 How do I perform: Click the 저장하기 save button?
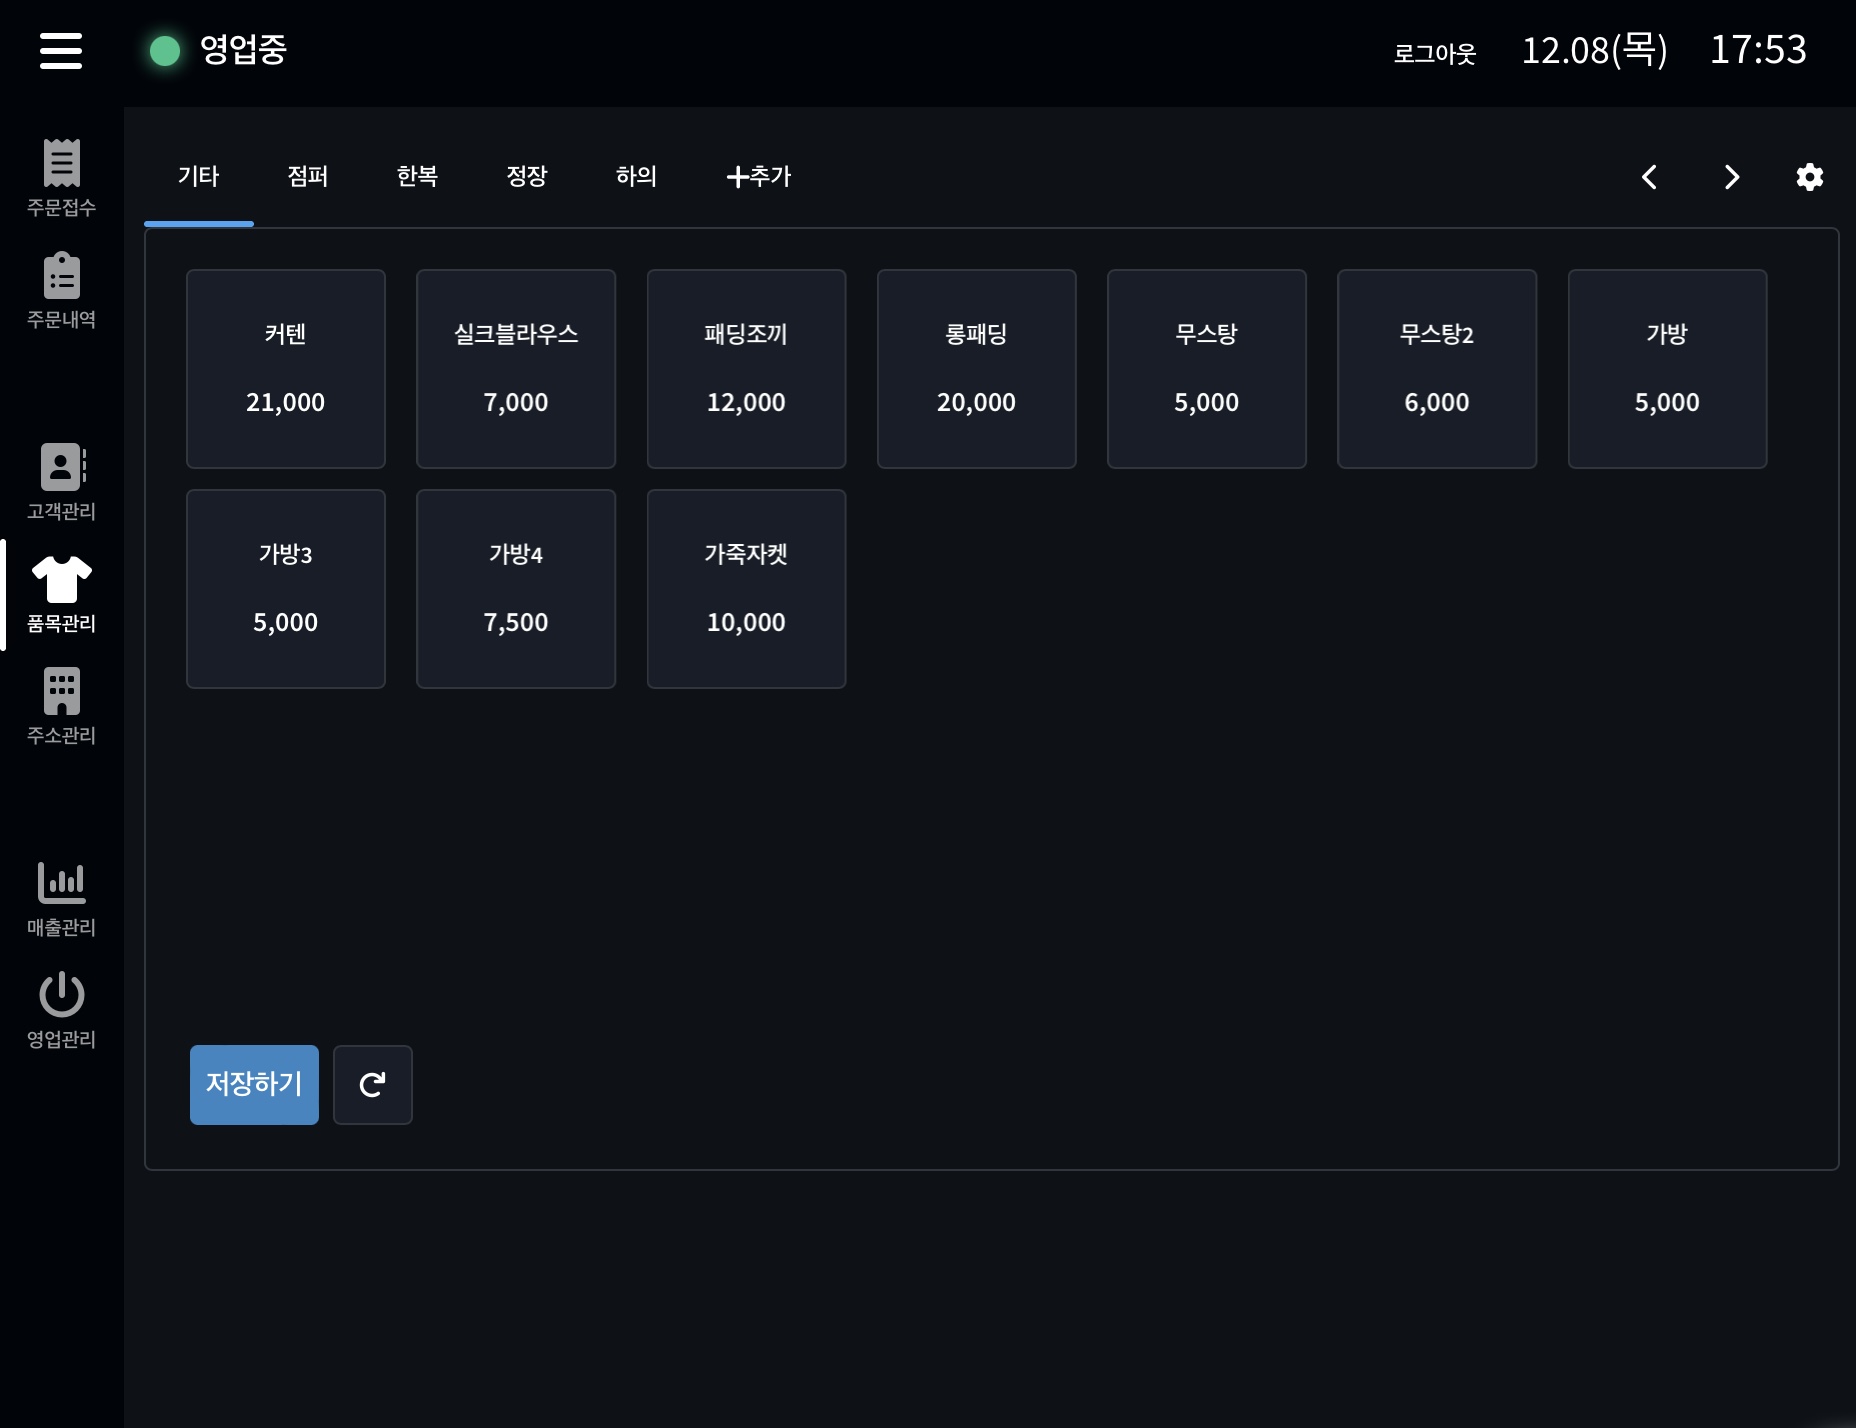pyautogui.click(x=253, y=1084)
